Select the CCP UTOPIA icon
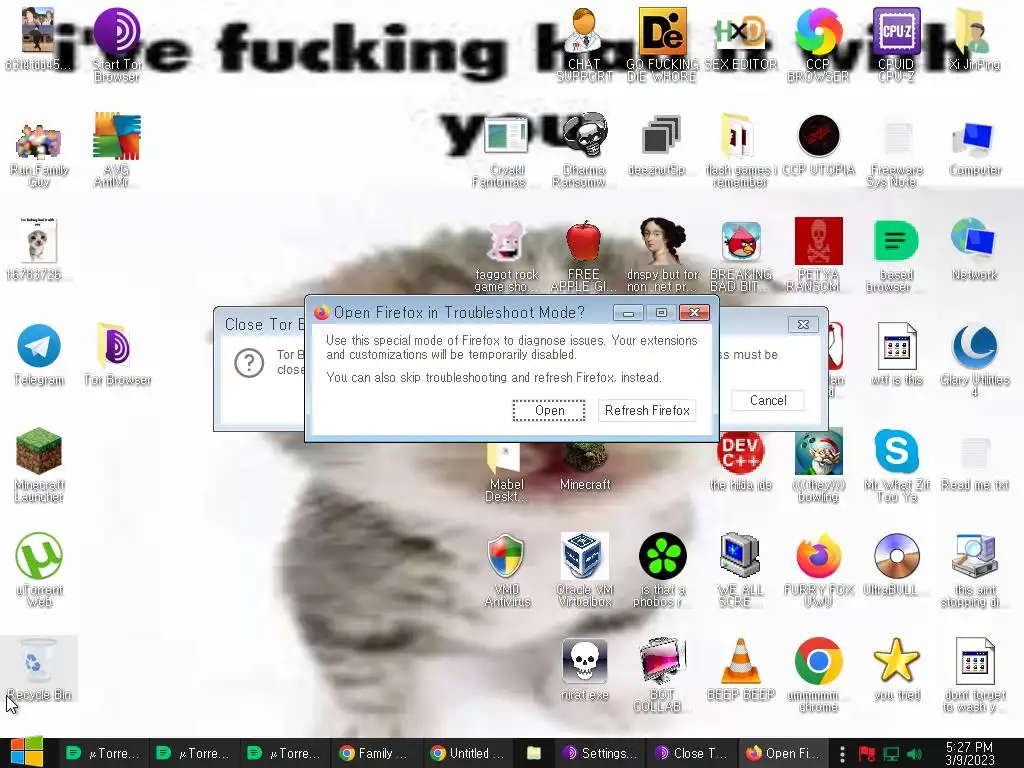Viewport: 1024px width, 768px height. click(818, 145)
